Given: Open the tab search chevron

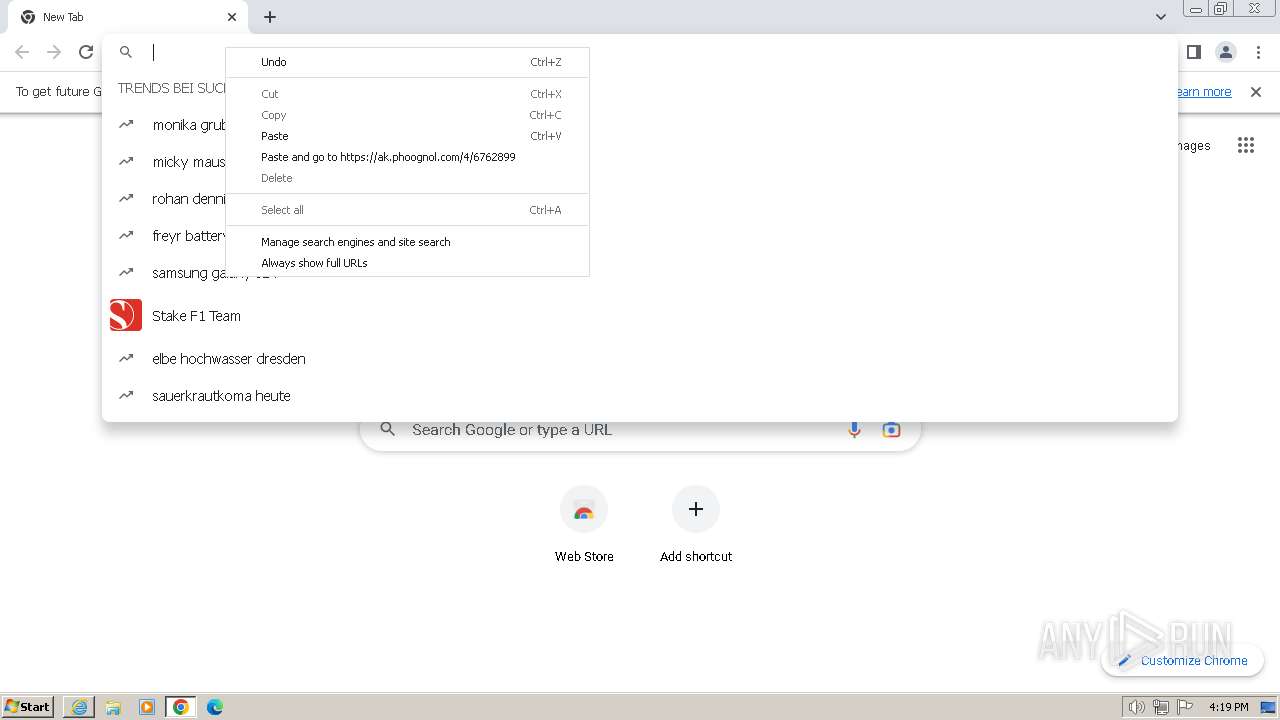Looking at the screenshot, I should point(1160,17).
